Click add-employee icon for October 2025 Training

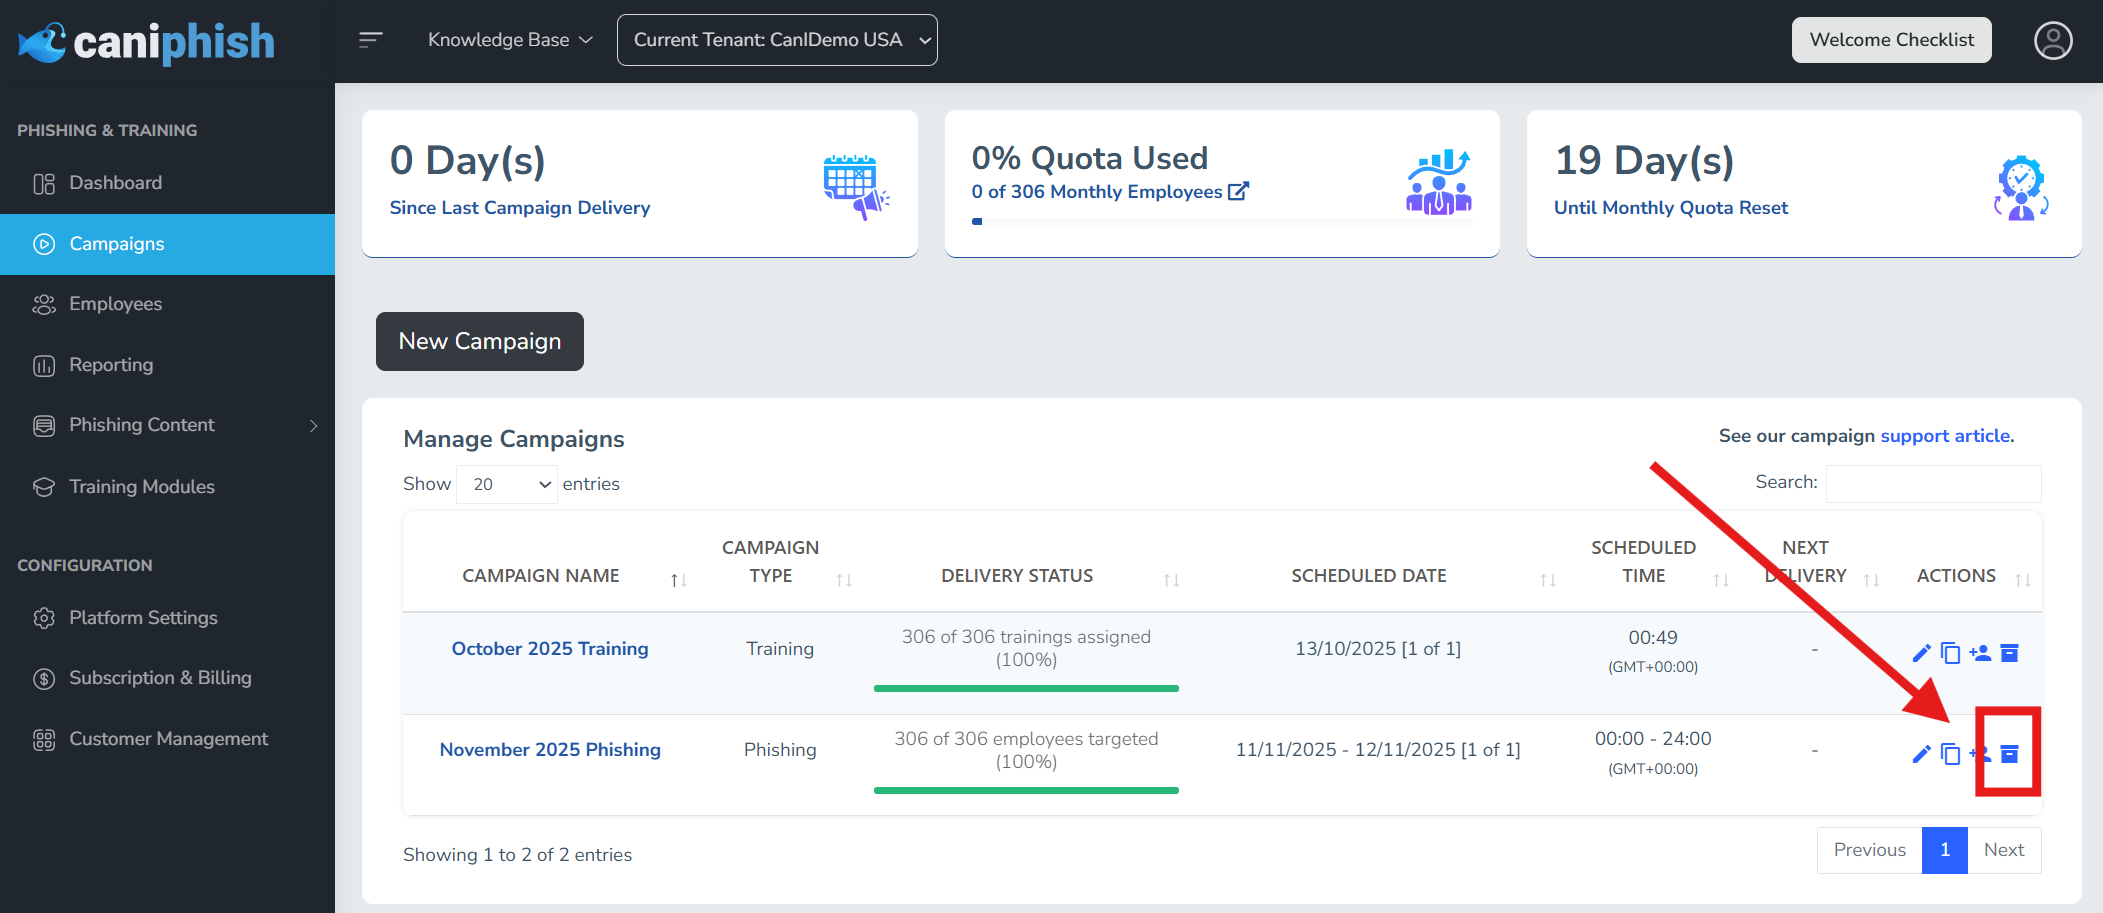point(1980,653)
